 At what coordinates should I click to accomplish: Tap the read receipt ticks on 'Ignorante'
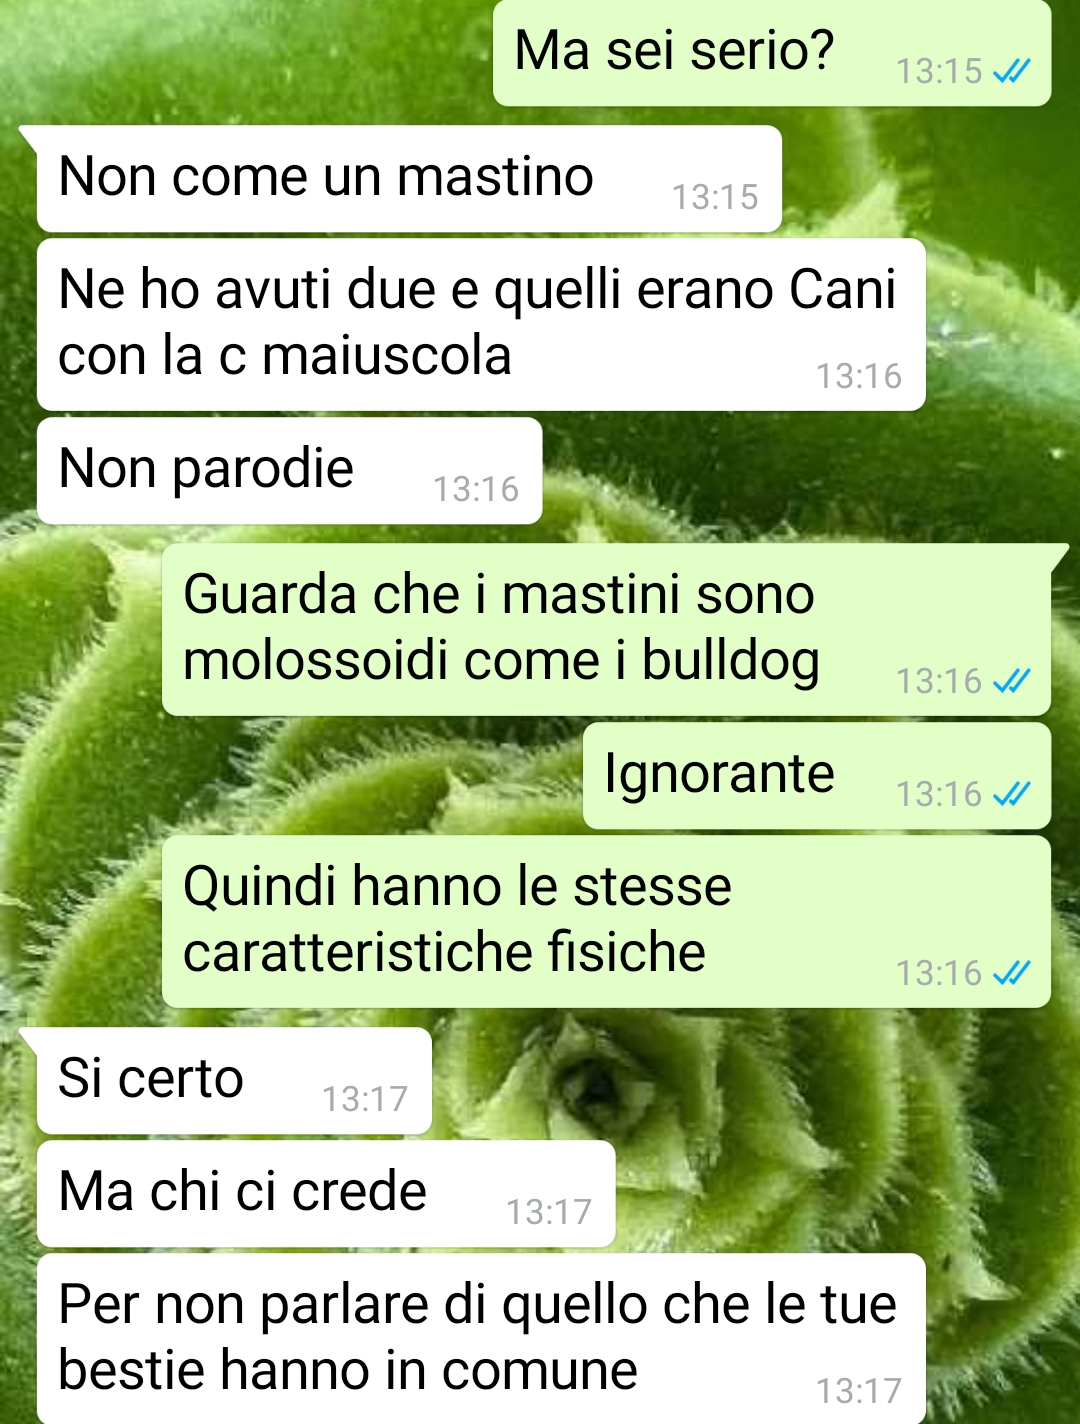[x=1011, y=794]
